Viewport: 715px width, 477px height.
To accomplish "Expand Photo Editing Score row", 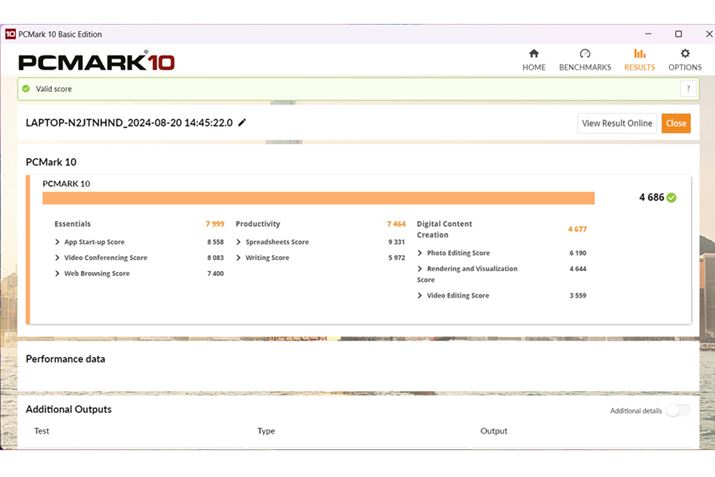I will [420, 253].
